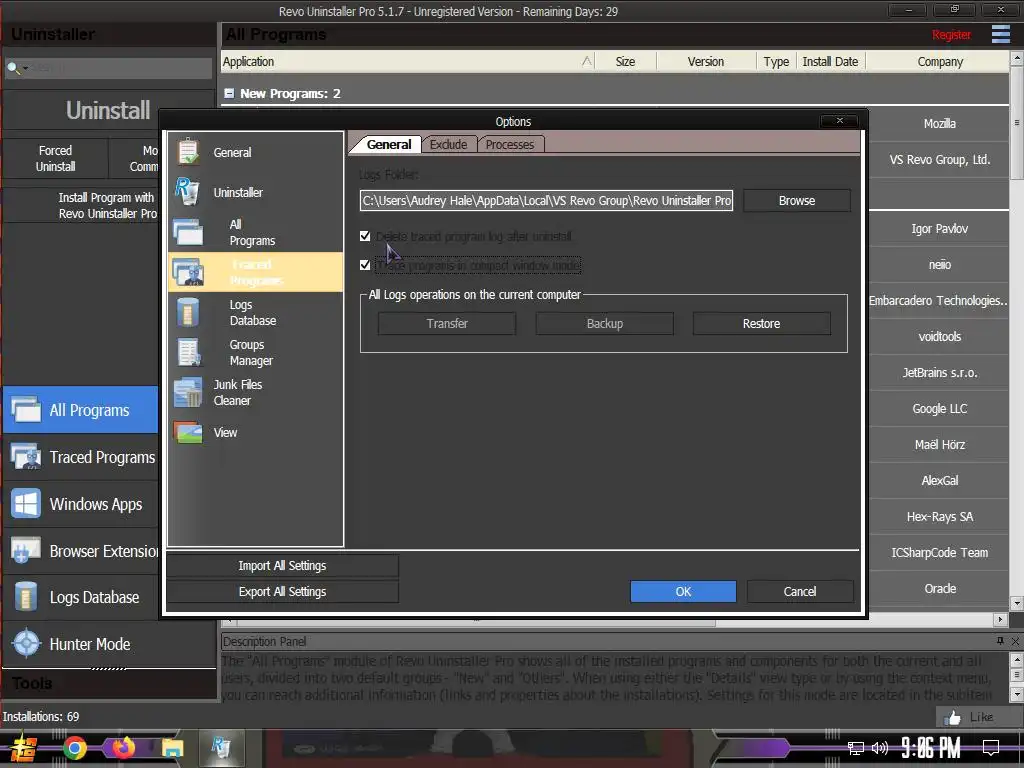Open Chrome from the taskbar
Image resolution: width=1024 pixels, height=768 pixels.
point(74,748)
